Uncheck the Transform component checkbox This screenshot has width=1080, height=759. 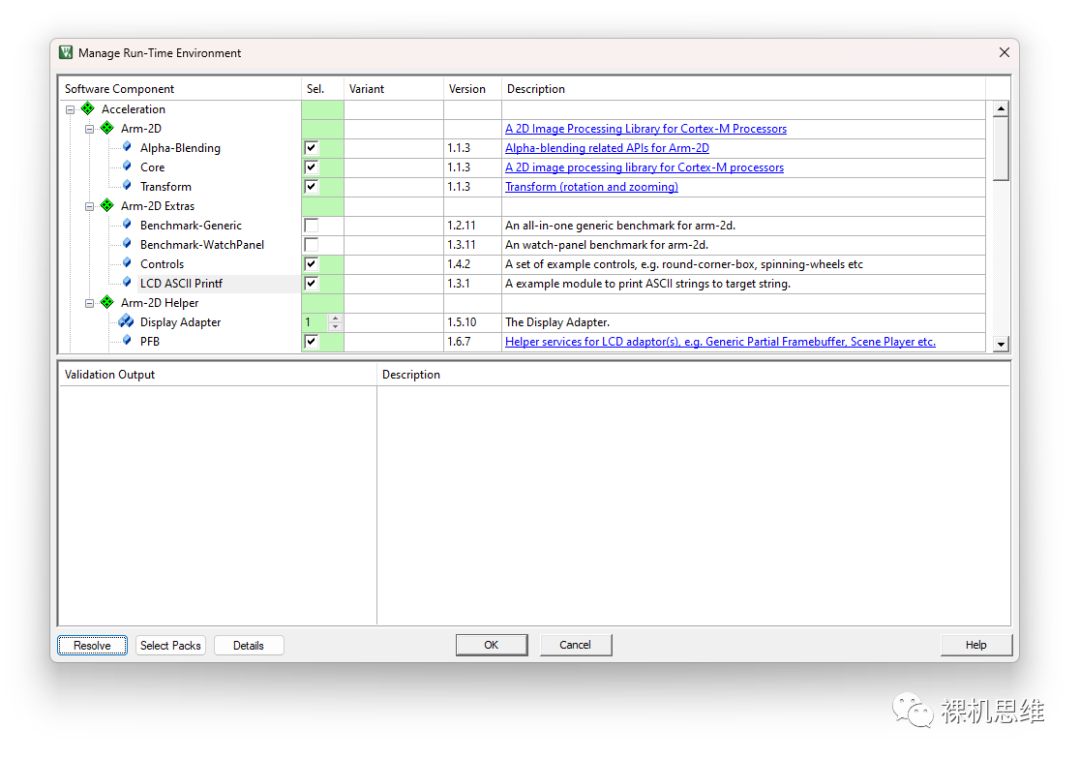311,187
